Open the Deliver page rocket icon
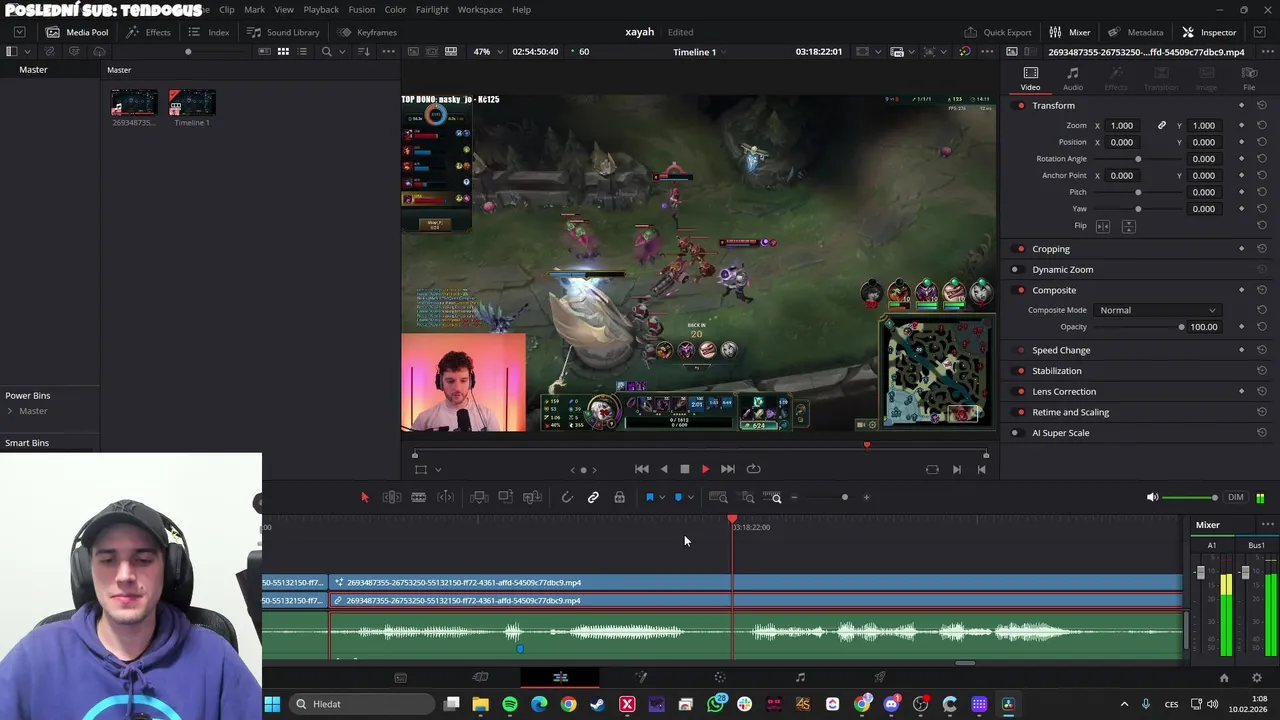Image resolution: width=1280 pixels, height=720 pixels. pos(880,677)
